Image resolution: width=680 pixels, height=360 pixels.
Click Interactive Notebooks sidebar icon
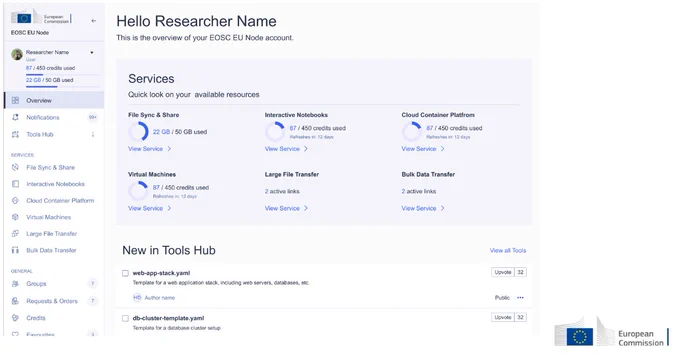15,184
